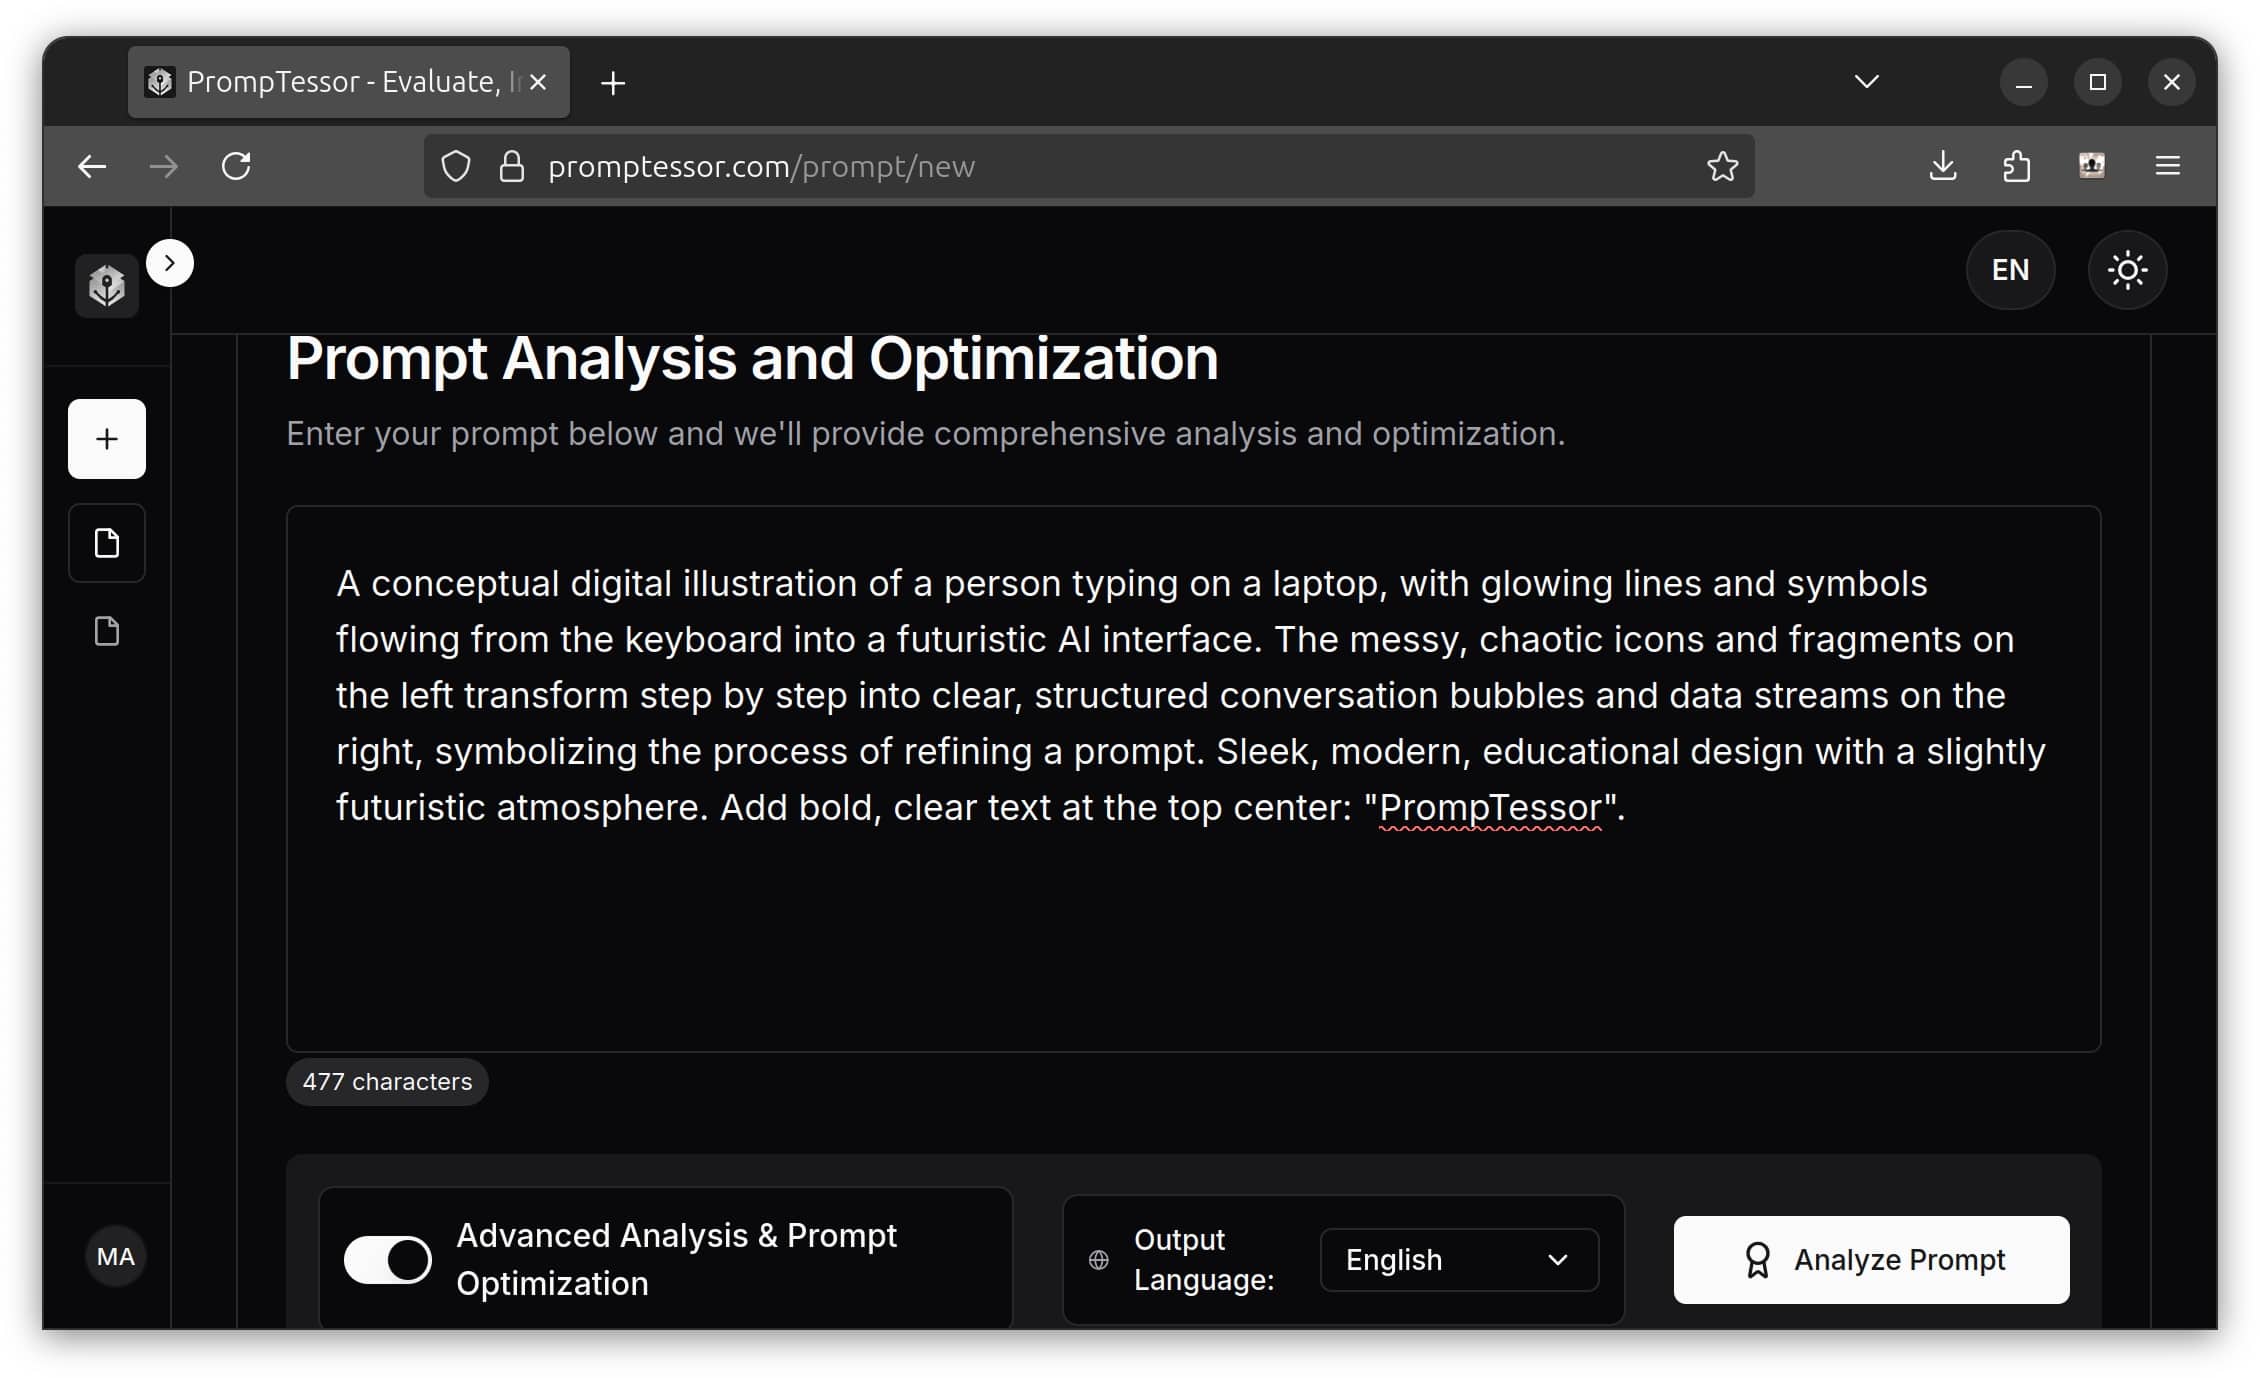
Task: Toggle light theme with the sun icon
Action: [x=2127, y=270]
